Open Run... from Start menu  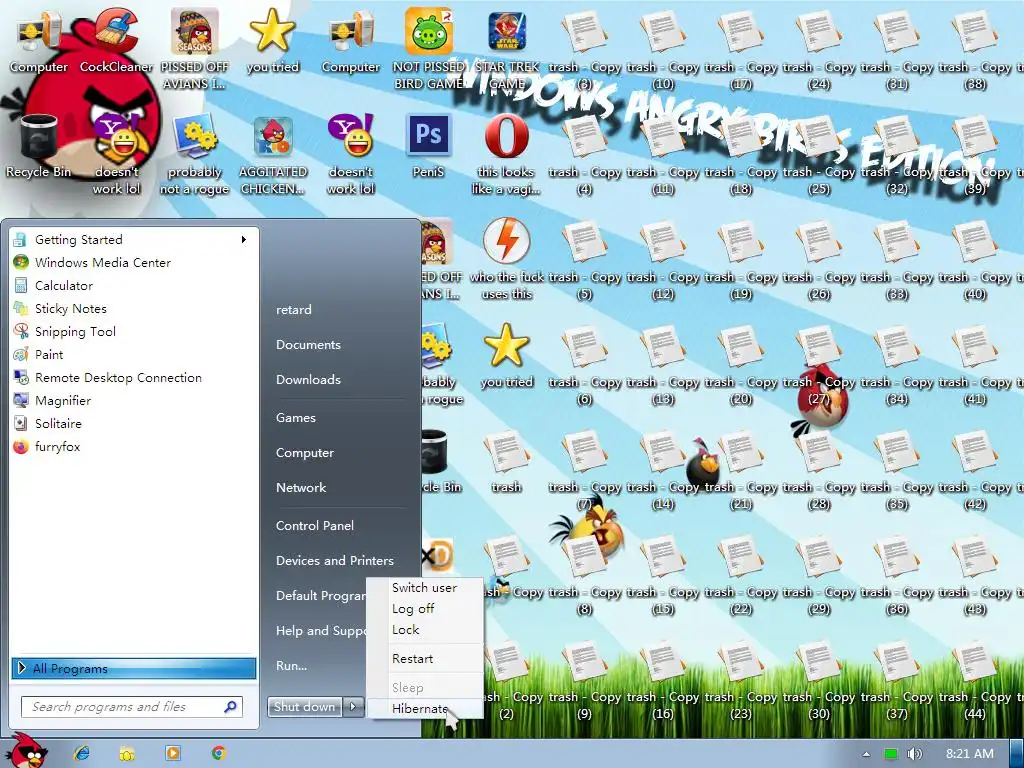[291, 666]
